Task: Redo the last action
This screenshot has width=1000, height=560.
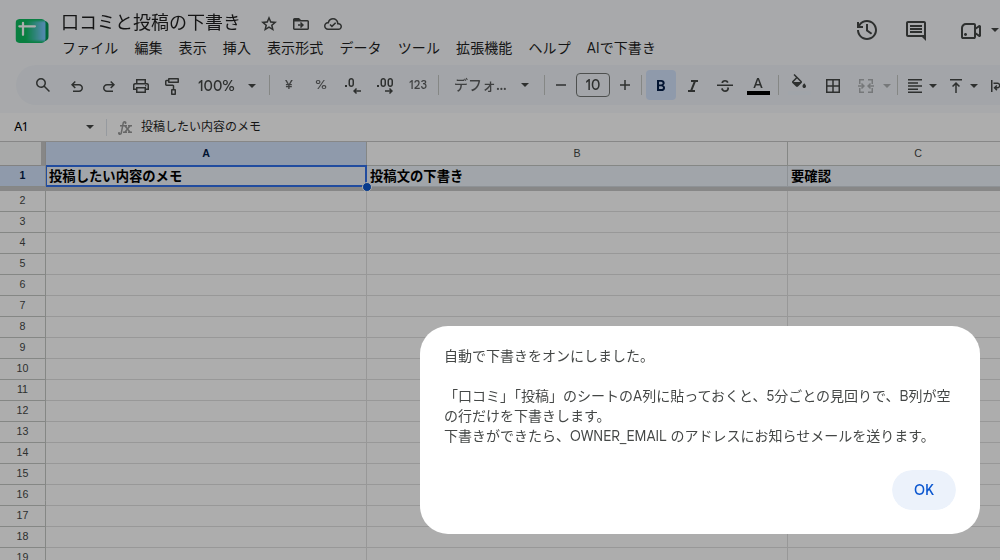Action: [x=108, y=85]
